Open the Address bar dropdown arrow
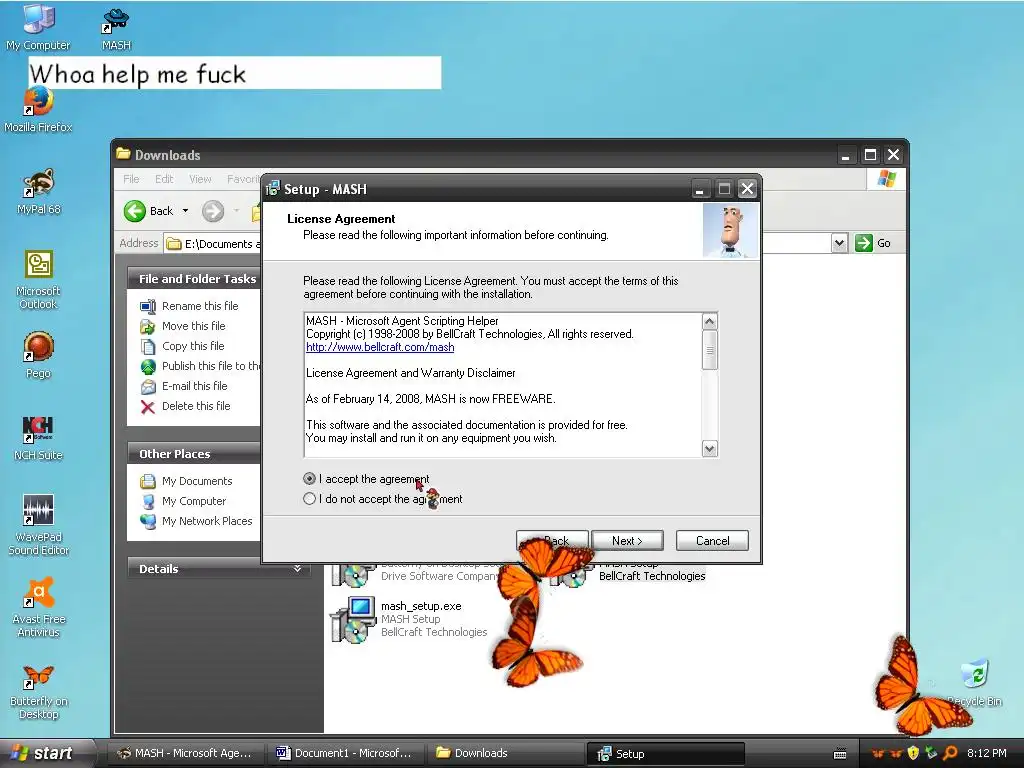The width and height of the screenshot is (1024, 768). [x=839, y=244]
